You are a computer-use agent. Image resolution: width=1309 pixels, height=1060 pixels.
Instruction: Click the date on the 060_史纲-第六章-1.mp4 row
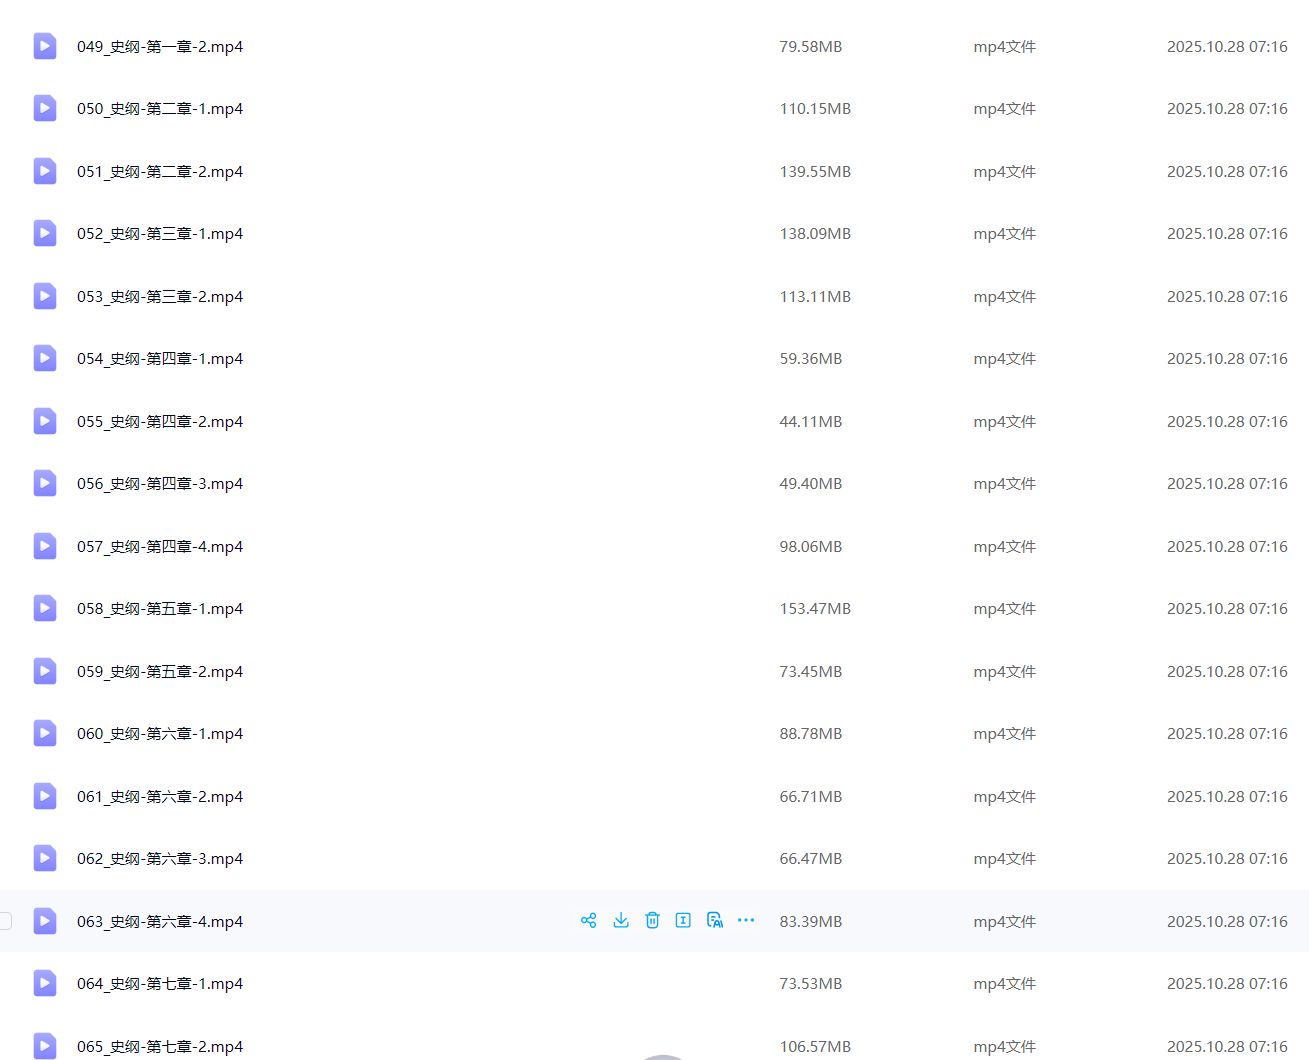pos(1227,734)
